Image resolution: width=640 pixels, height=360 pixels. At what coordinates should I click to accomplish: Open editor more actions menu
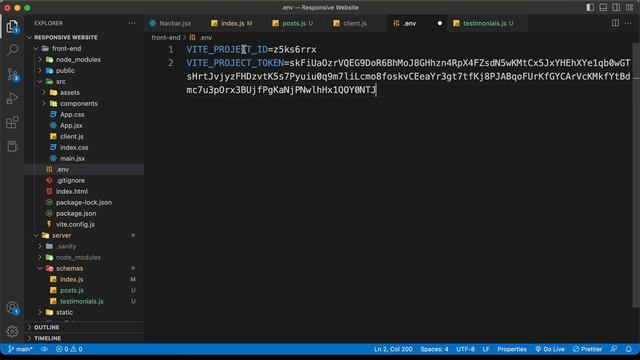[628, 23]
